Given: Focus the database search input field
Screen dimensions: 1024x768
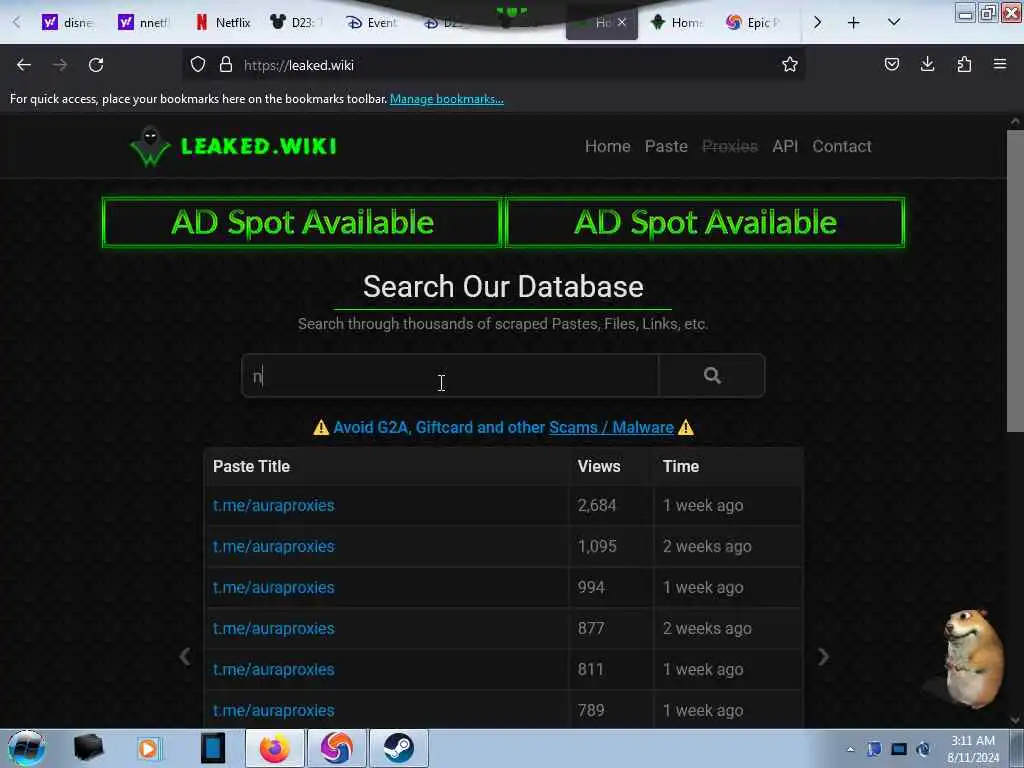Looking at the screenshot, I should click(x=450, y=376).
